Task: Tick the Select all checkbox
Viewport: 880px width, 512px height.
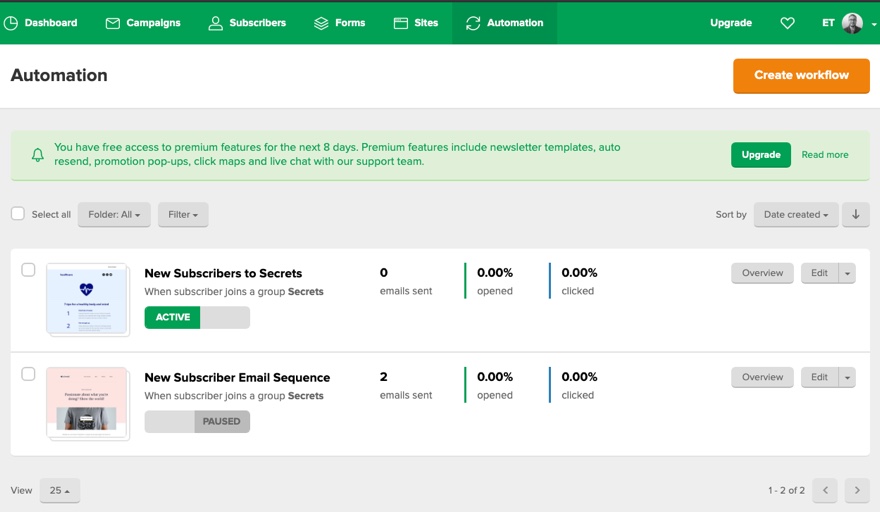Action: tap(18, 214)
